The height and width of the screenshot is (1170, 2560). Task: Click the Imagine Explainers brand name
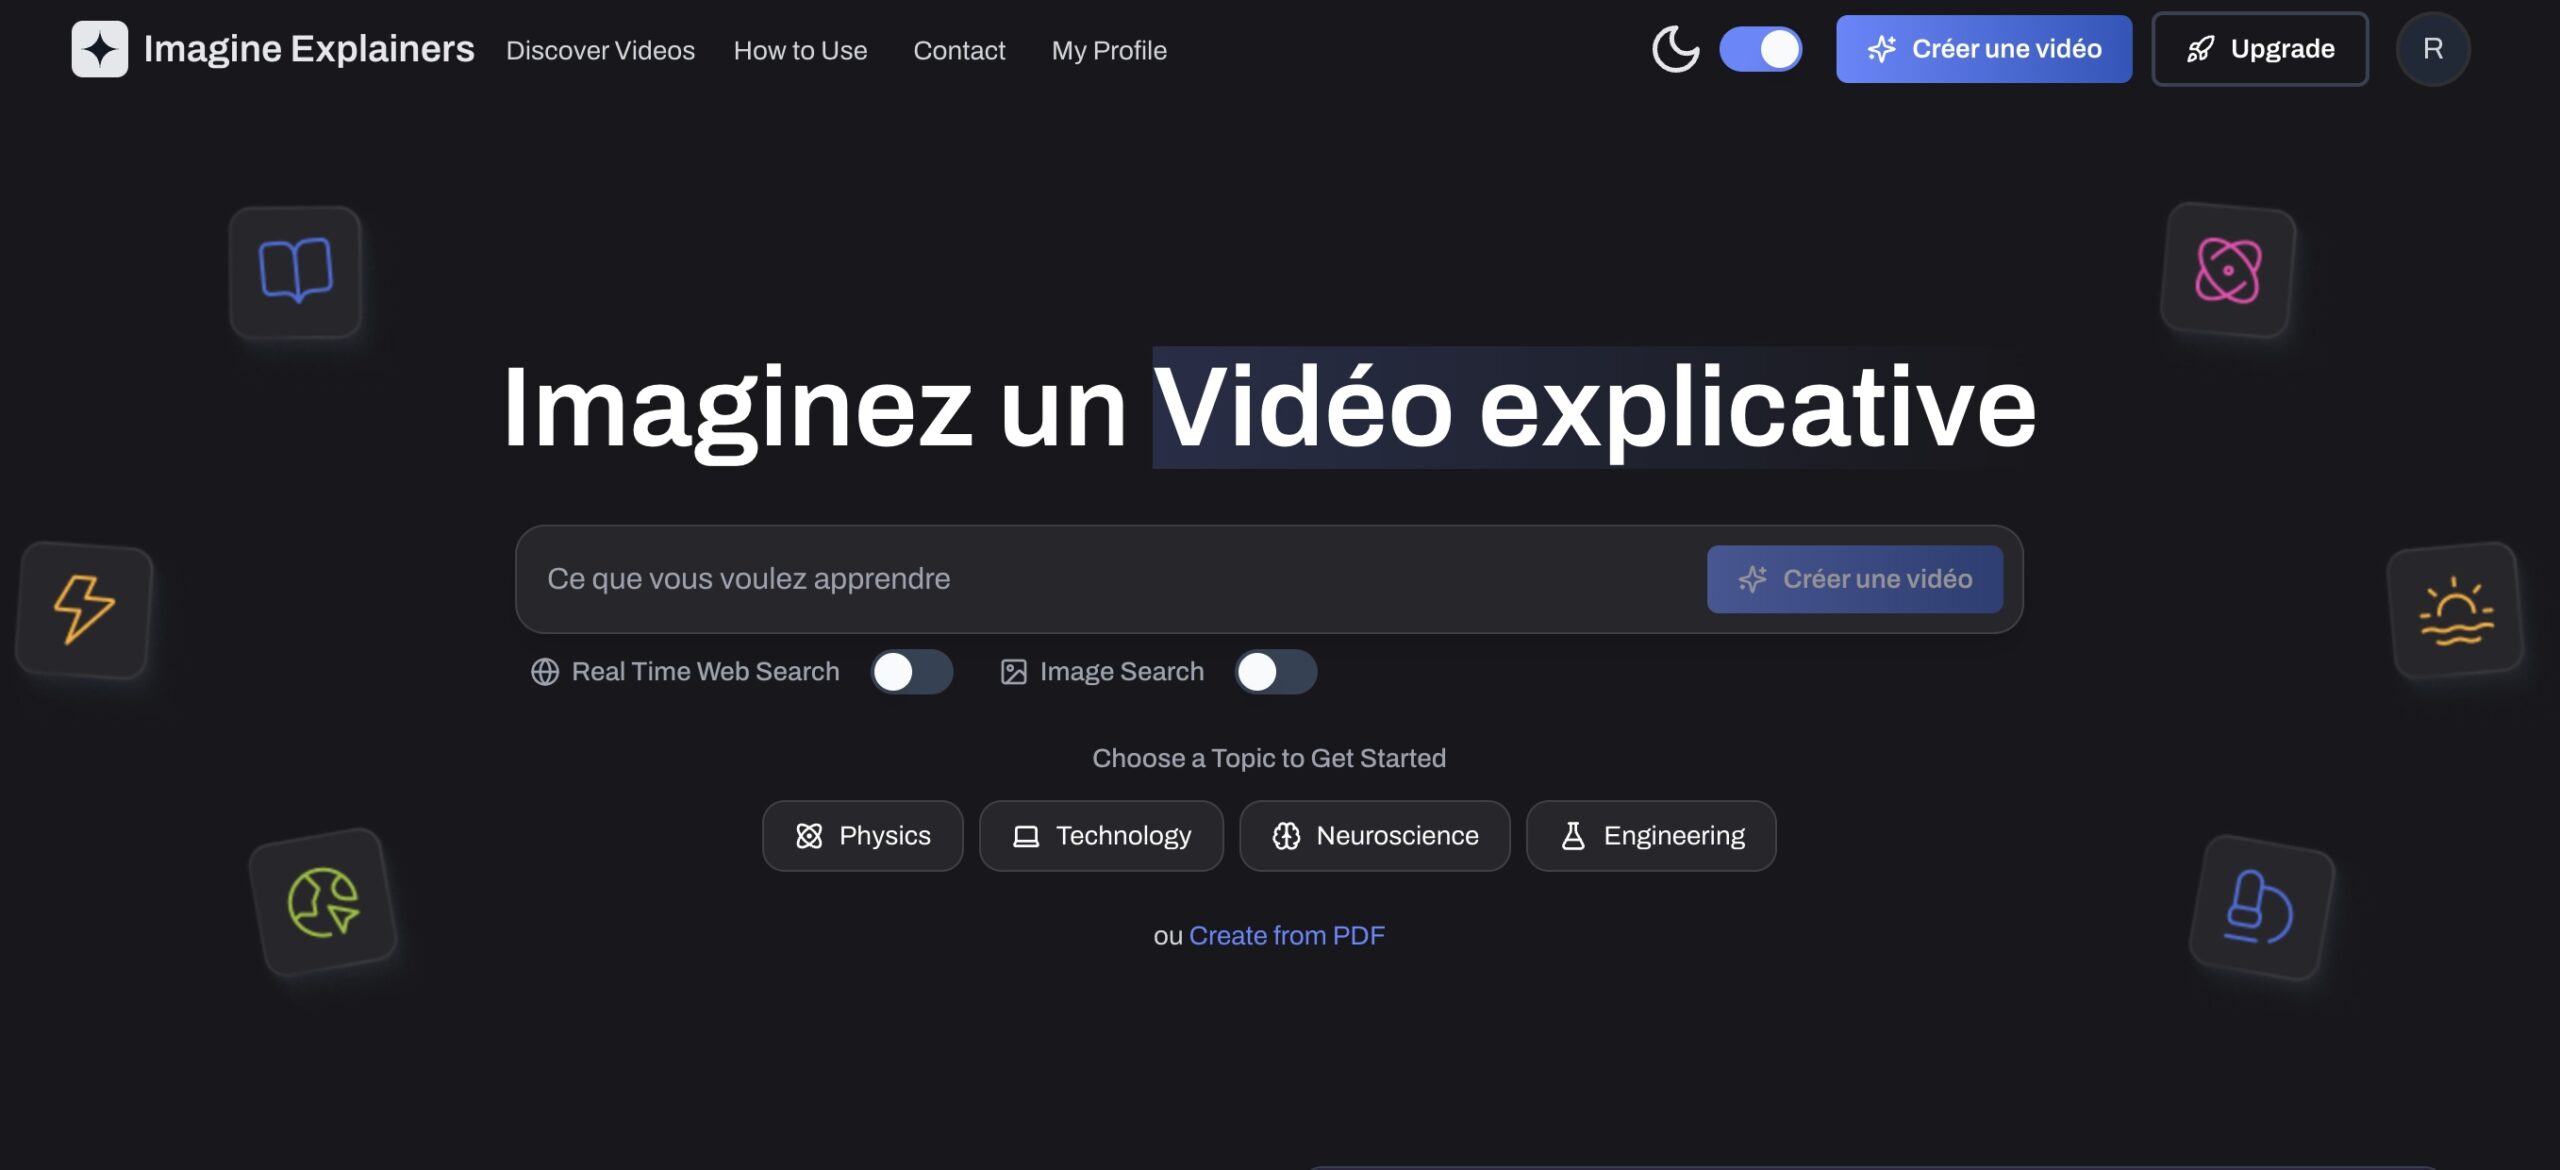pos(309,49)
